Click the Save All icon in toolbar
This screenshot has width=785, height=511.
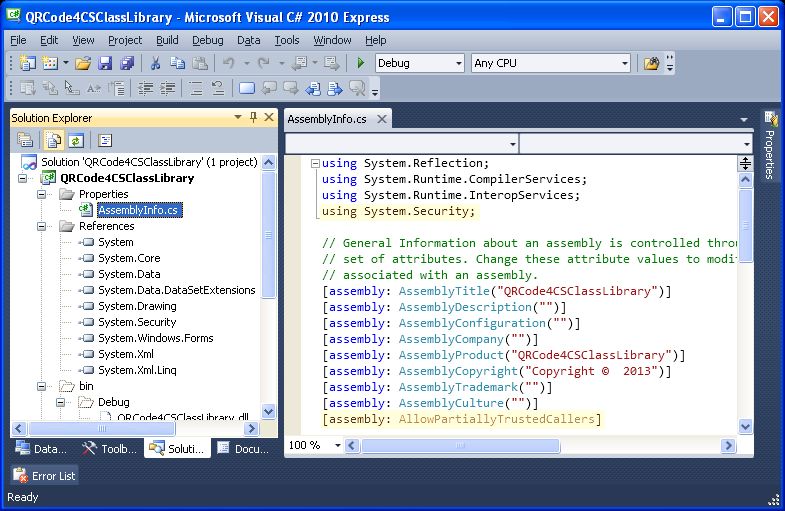pos(127,63)
